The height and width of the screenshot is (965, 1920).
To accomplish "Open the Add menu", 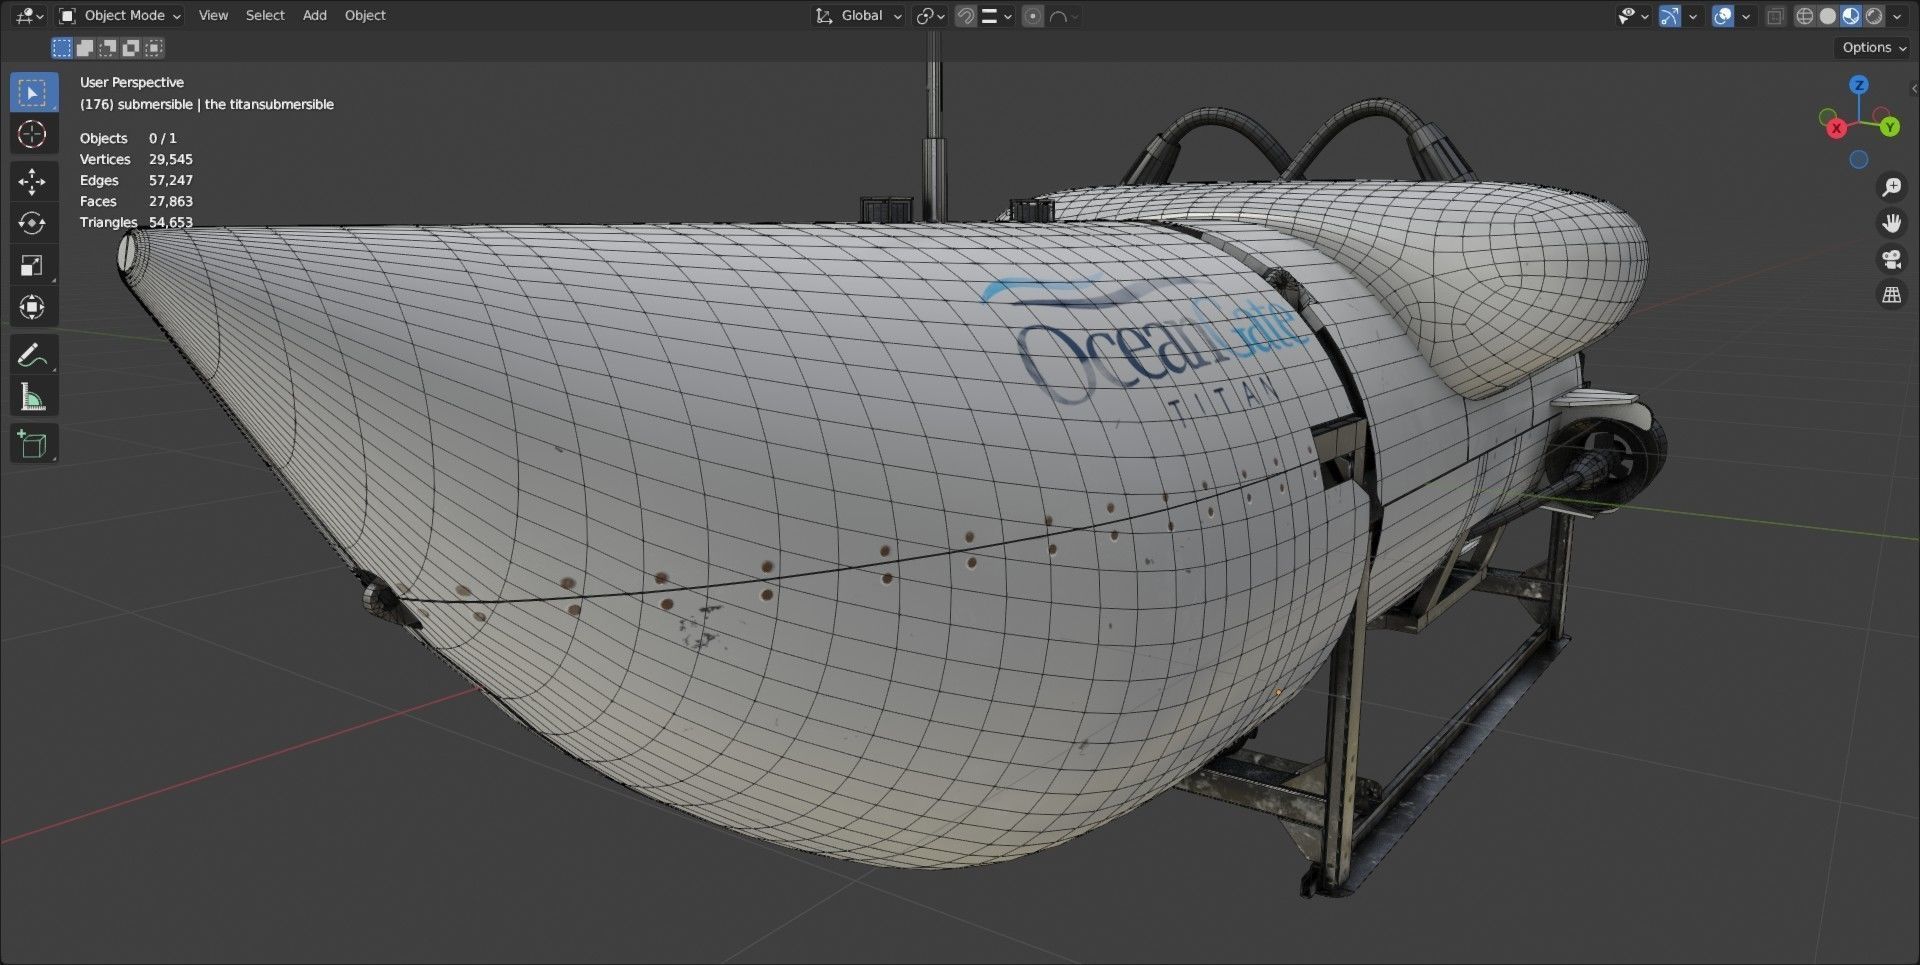I will pyautogui.click(x=315, y=16).
